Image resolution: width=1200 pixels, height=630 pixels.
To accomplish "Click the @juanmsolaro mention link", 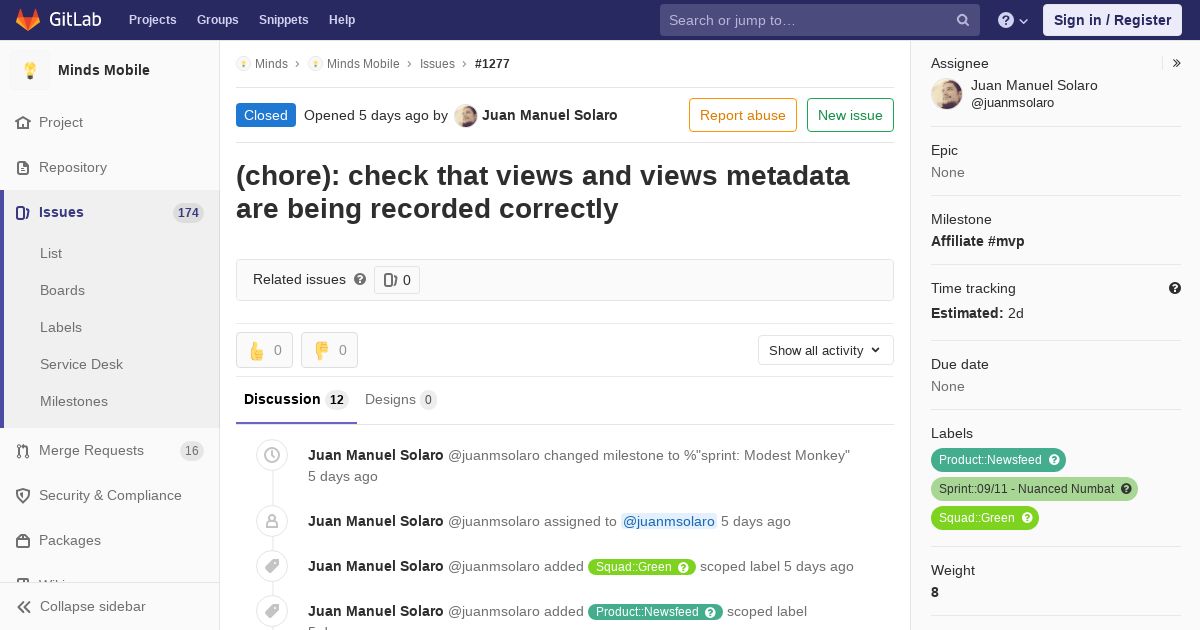I will click(x=669, y=521).
